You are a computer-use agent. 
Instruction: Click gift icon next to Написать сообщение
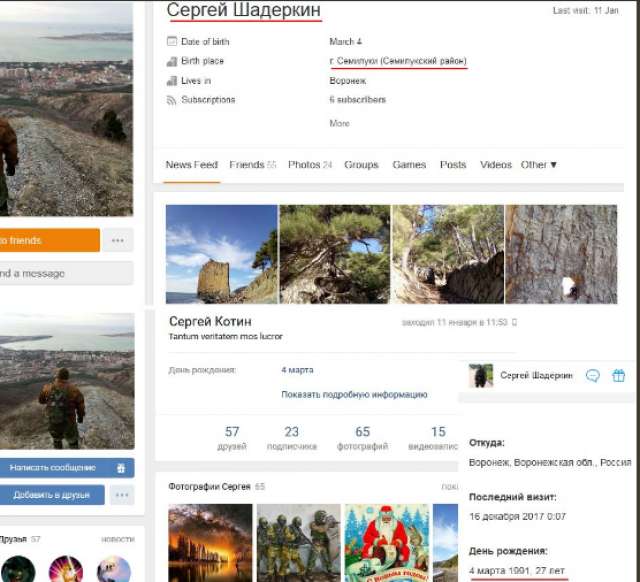[x=120, y=467]
